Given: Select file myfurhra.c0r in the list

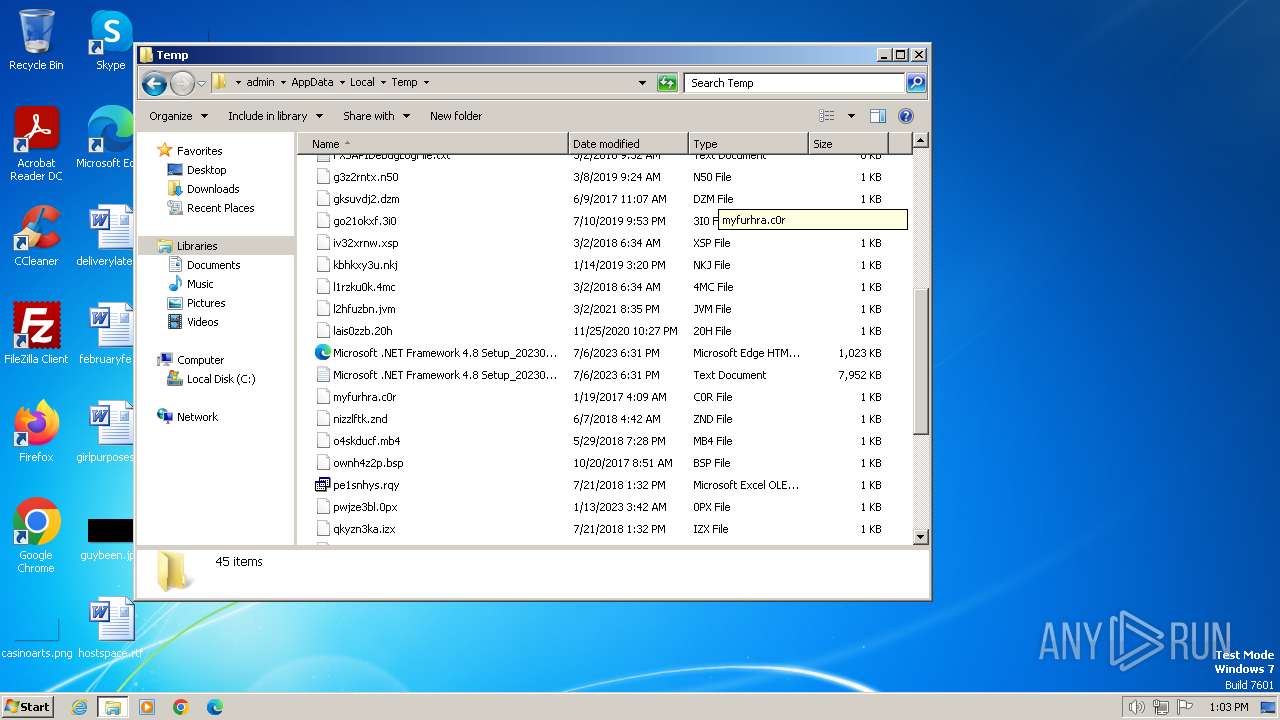Looking at the screenshot, I should [364, 397].
